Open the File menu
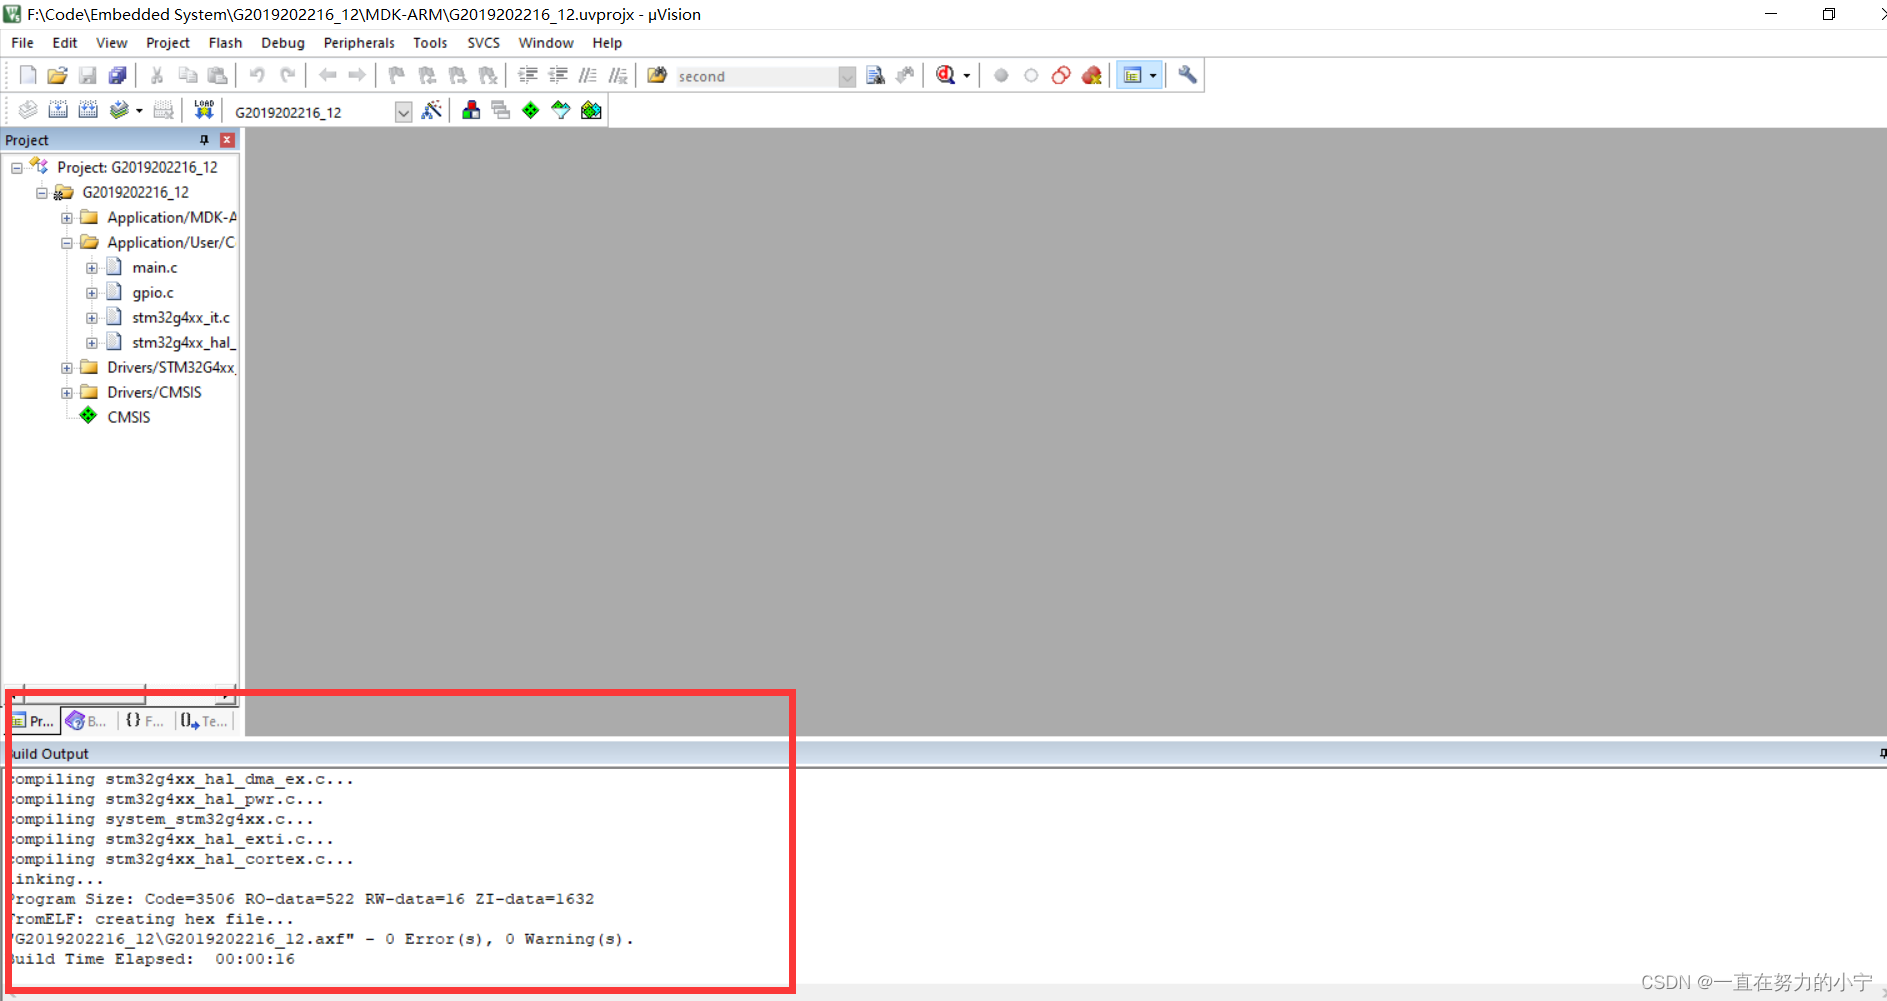Viewport: 1887px width, 1001px height. click(x=22, y=43)
